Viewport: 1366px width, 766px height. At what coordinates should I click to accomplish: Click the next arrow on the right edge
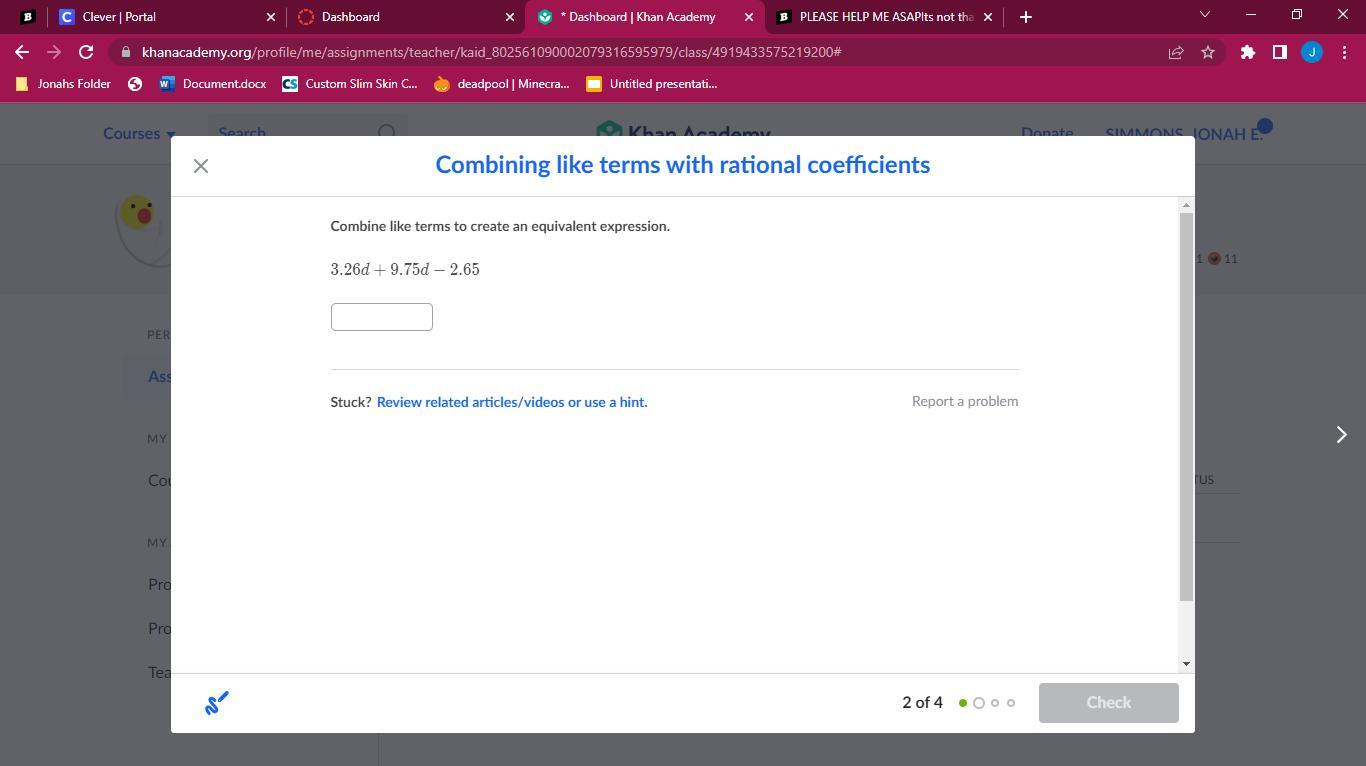coord(1341,434)
